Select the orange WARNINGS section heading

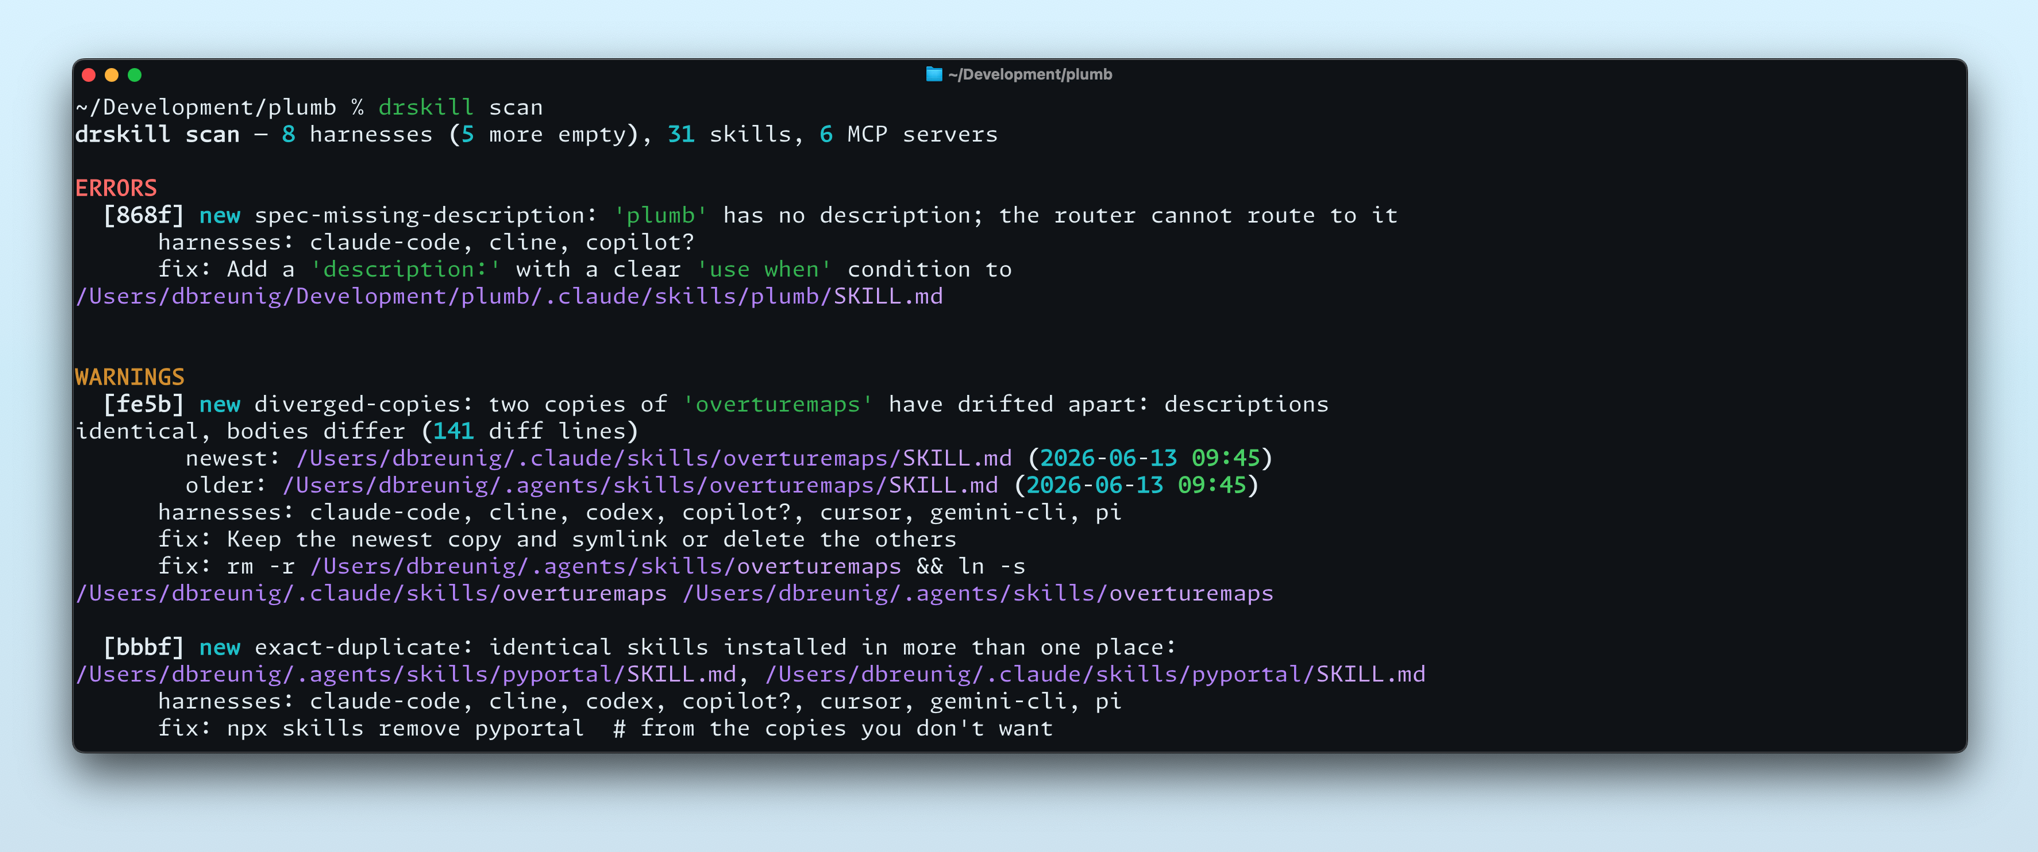[130, 377]
